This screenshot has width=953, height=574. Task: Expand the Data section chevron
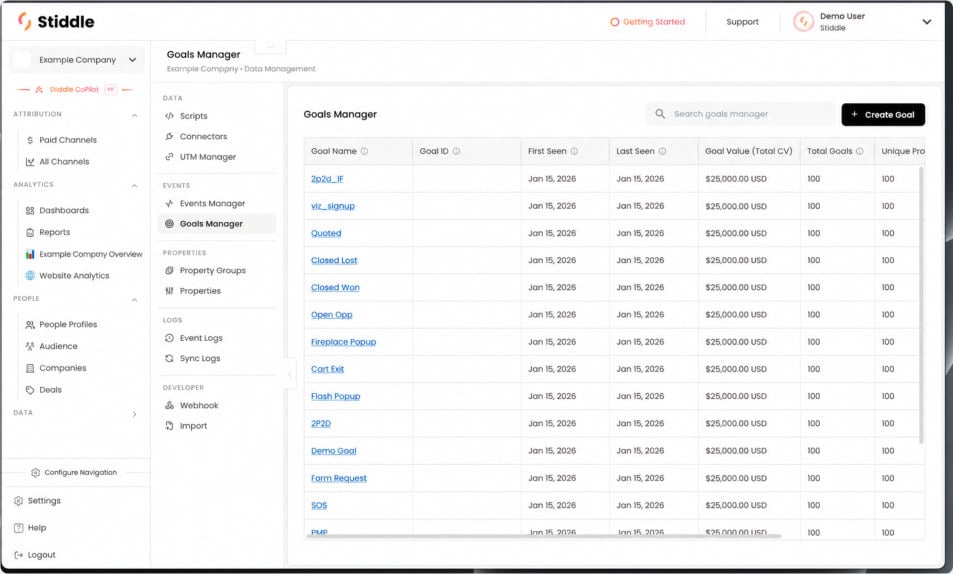pyautogui.click(x=134, y=414)
